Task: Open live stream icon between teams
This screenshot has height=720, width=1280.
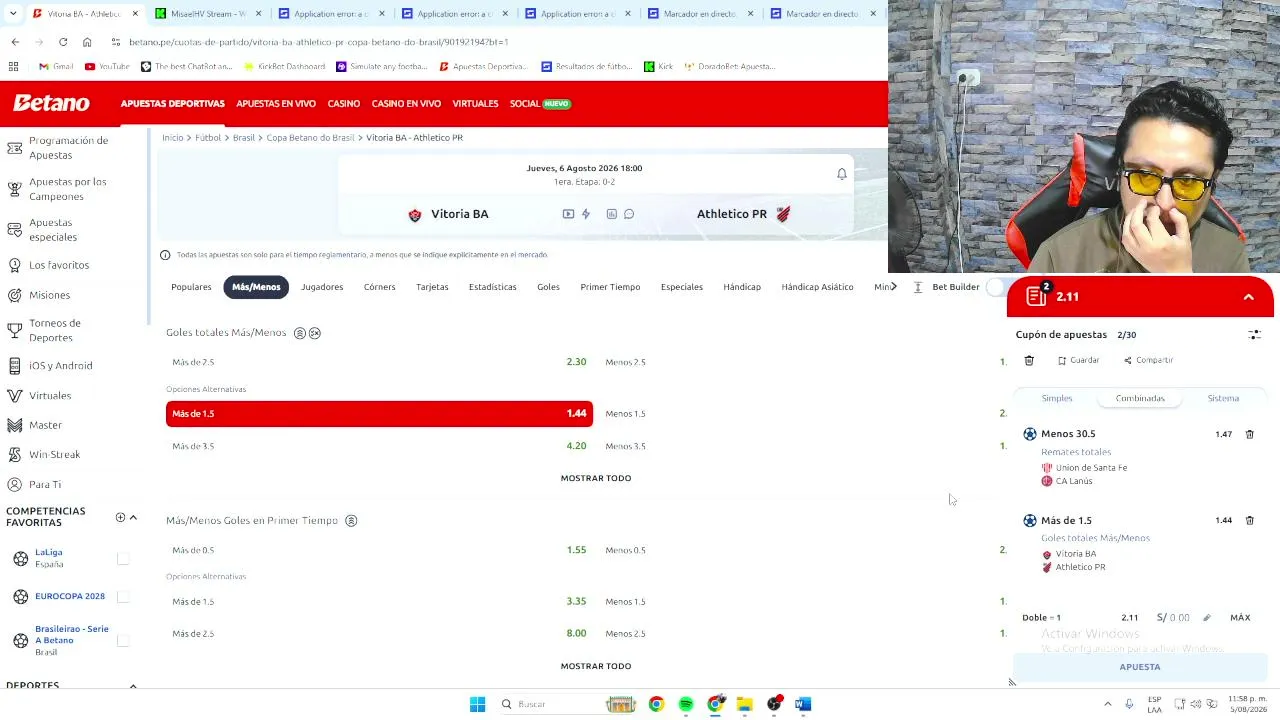Action: pos(568,214)
